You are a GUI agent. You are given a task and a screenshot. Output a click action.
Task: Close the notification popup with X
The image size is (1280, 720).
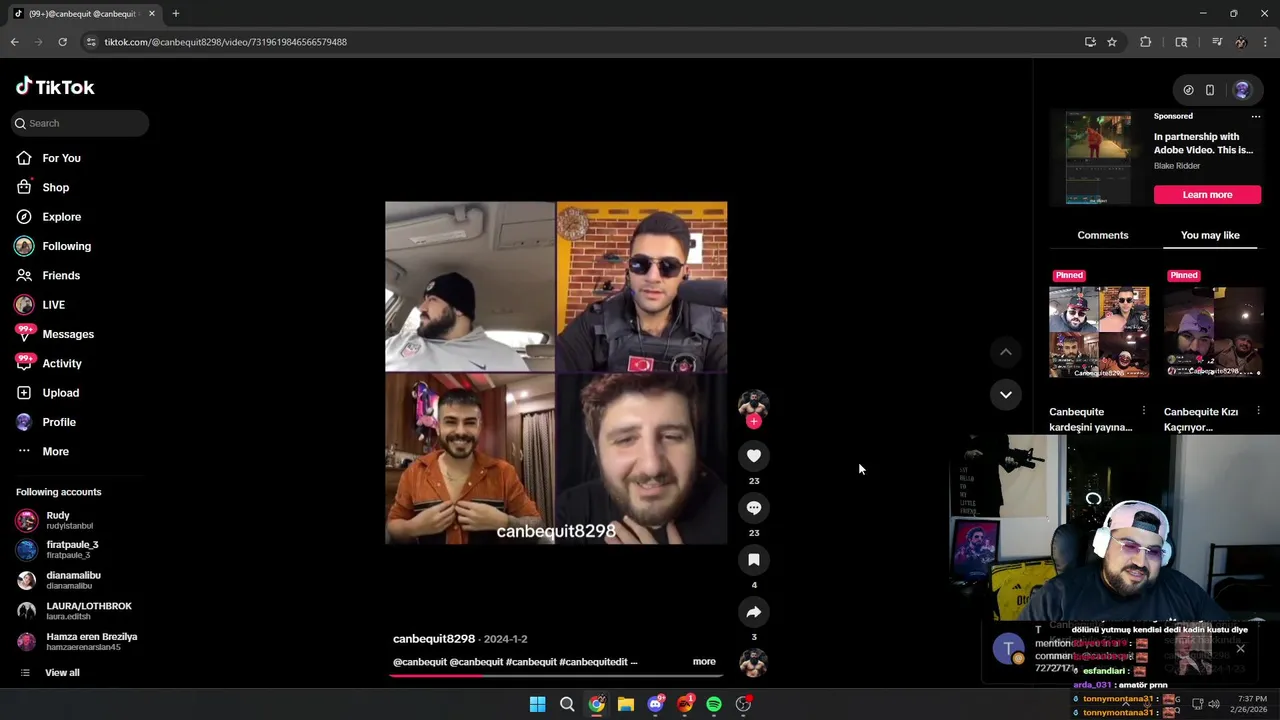(x=1240, y=649)
